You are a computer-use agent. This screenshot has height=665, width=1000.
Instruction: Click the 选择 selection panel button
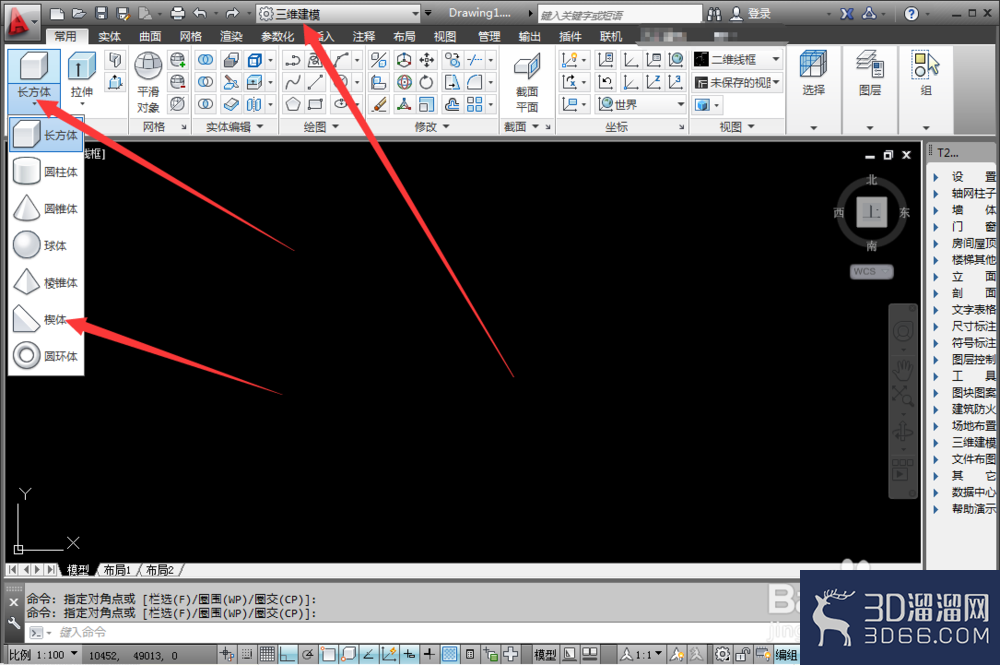point(813,73)
